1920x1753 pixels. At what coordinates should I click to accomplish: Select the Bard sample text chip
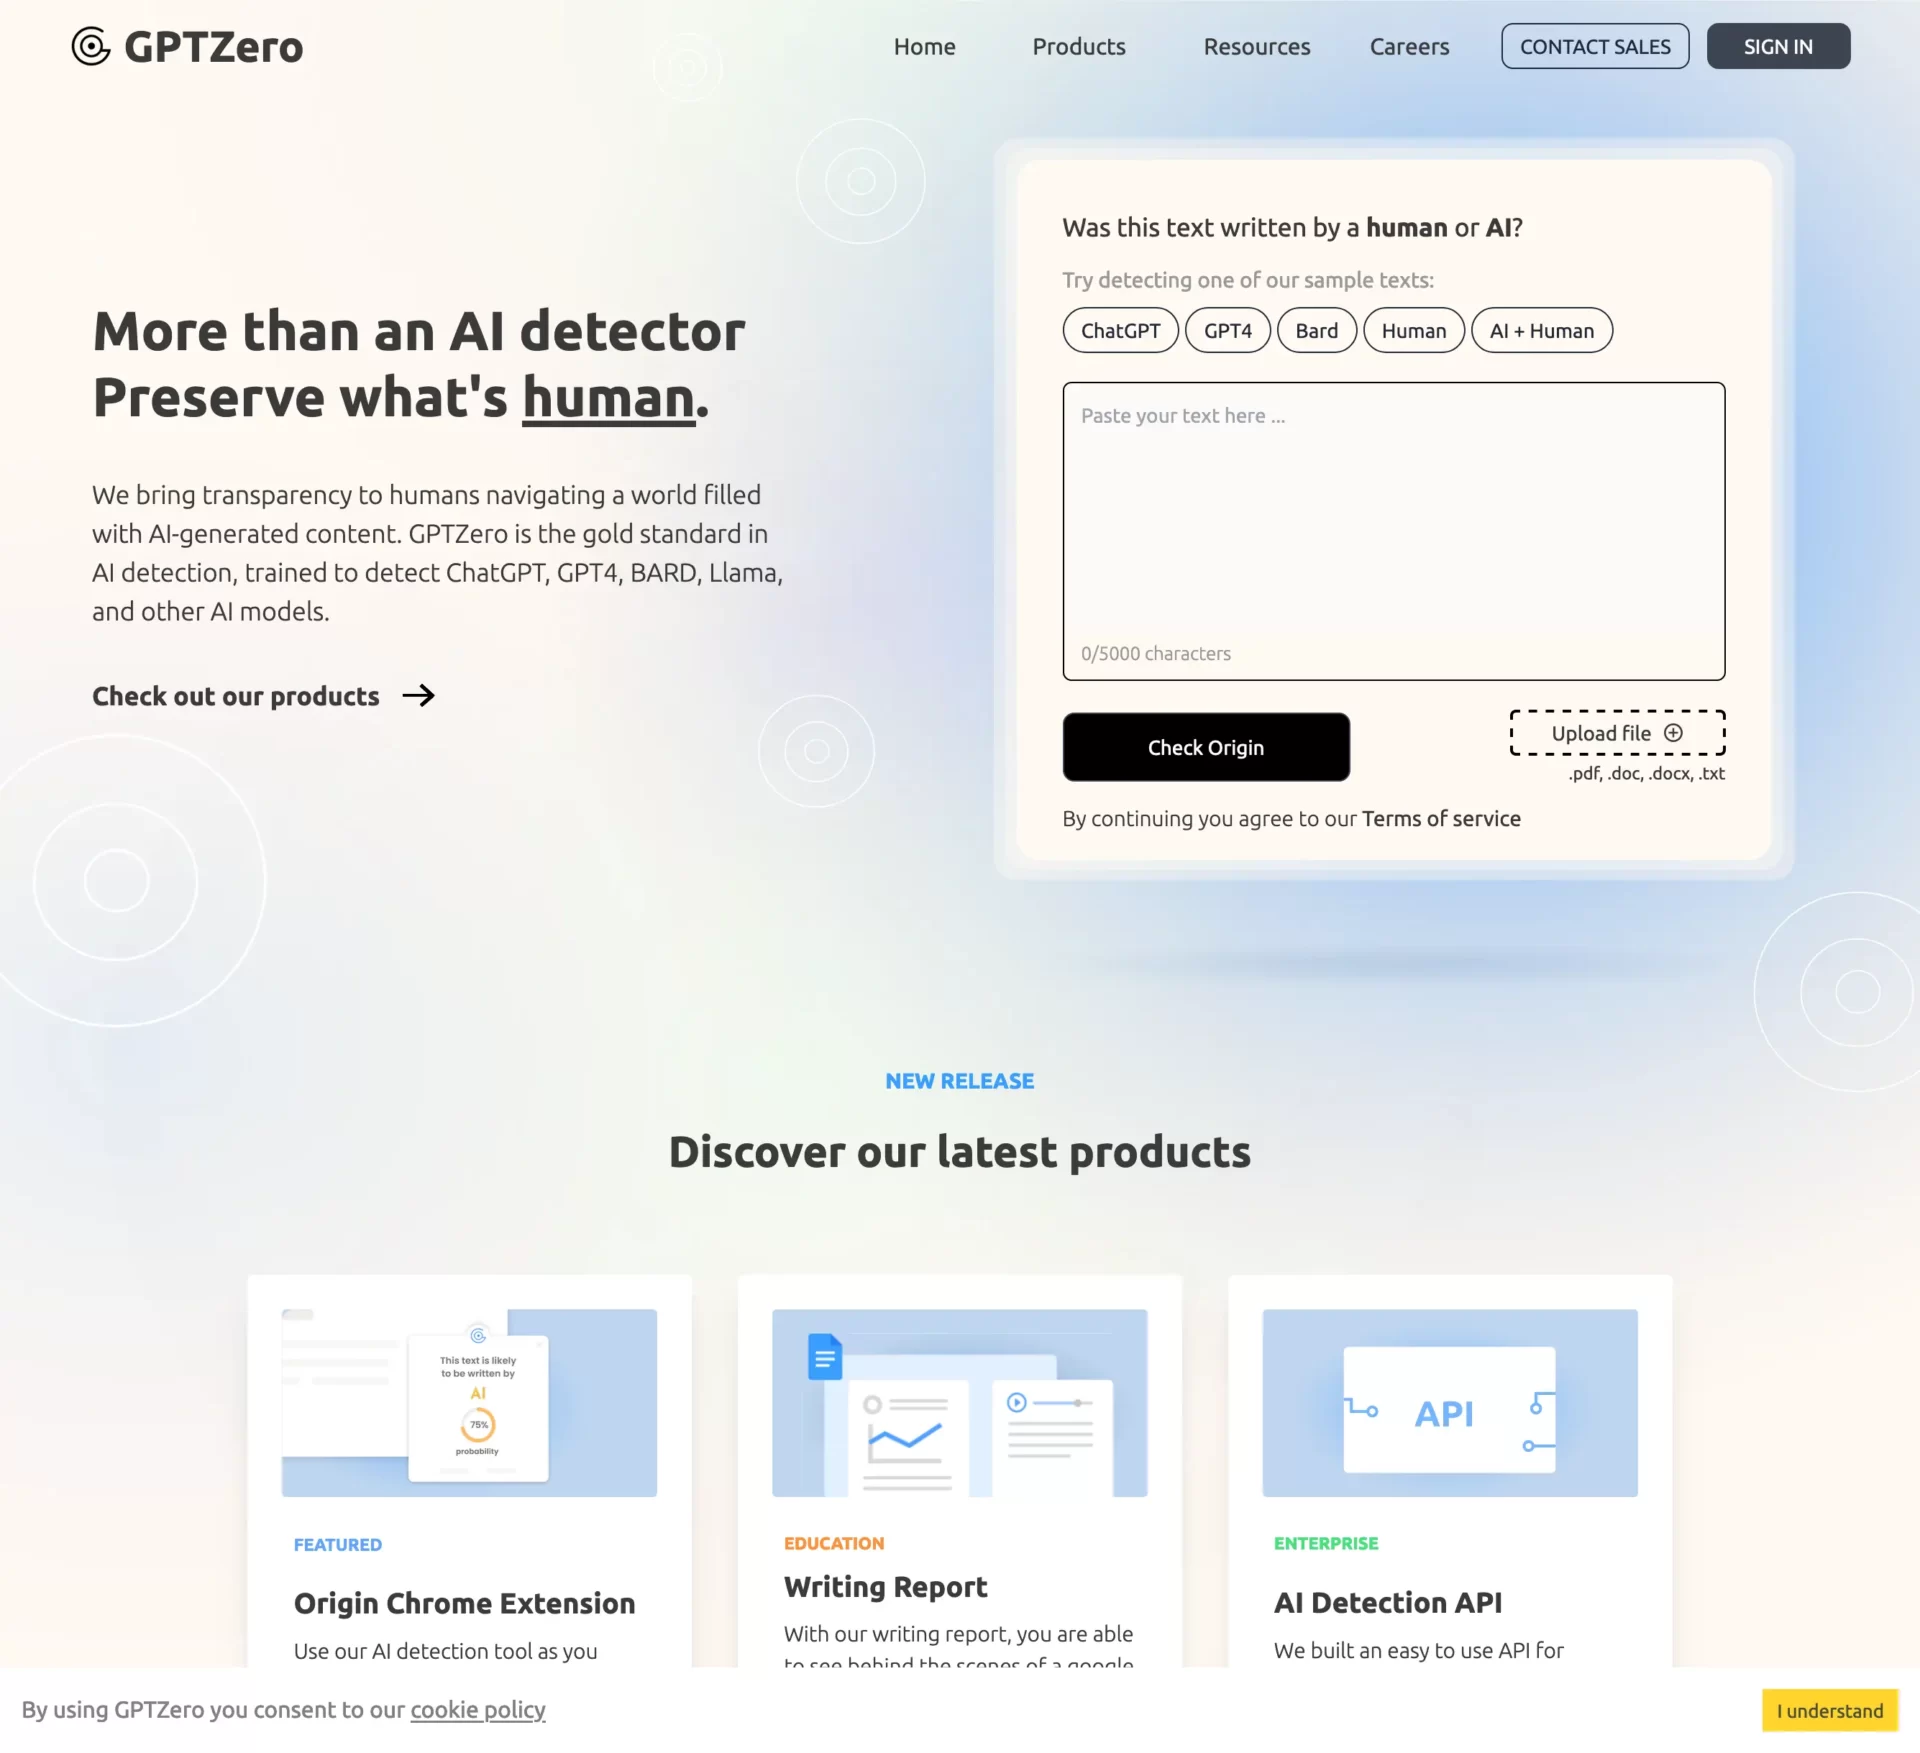tap(1316, 330)
